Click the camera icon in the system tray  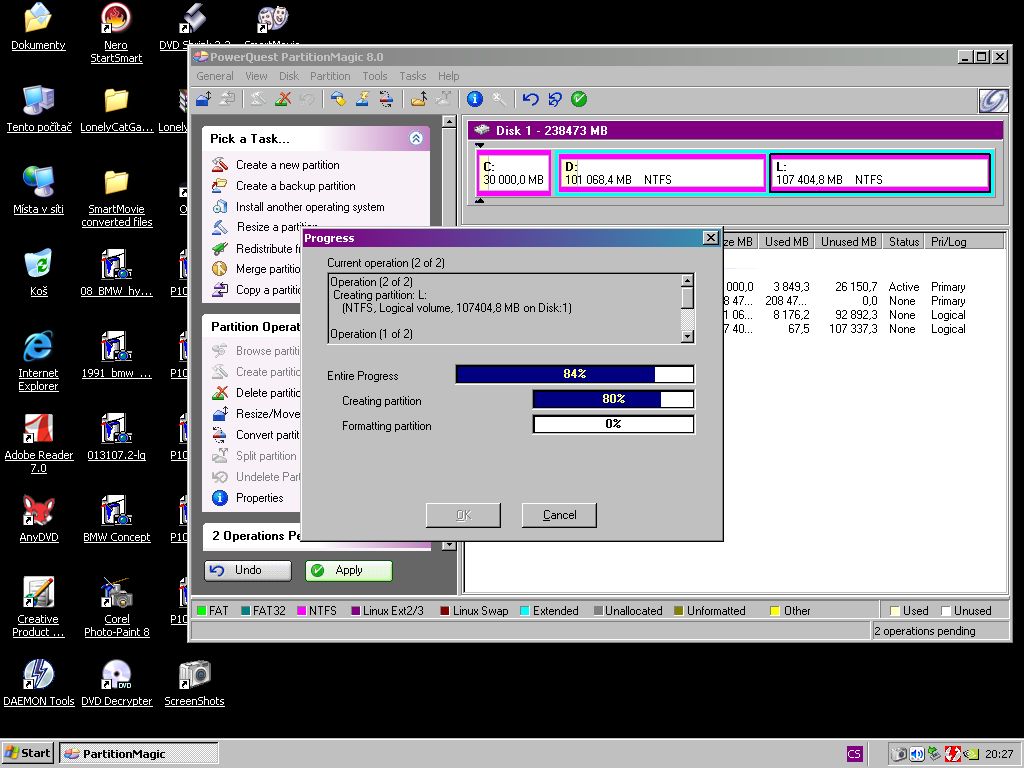(899, 754)
